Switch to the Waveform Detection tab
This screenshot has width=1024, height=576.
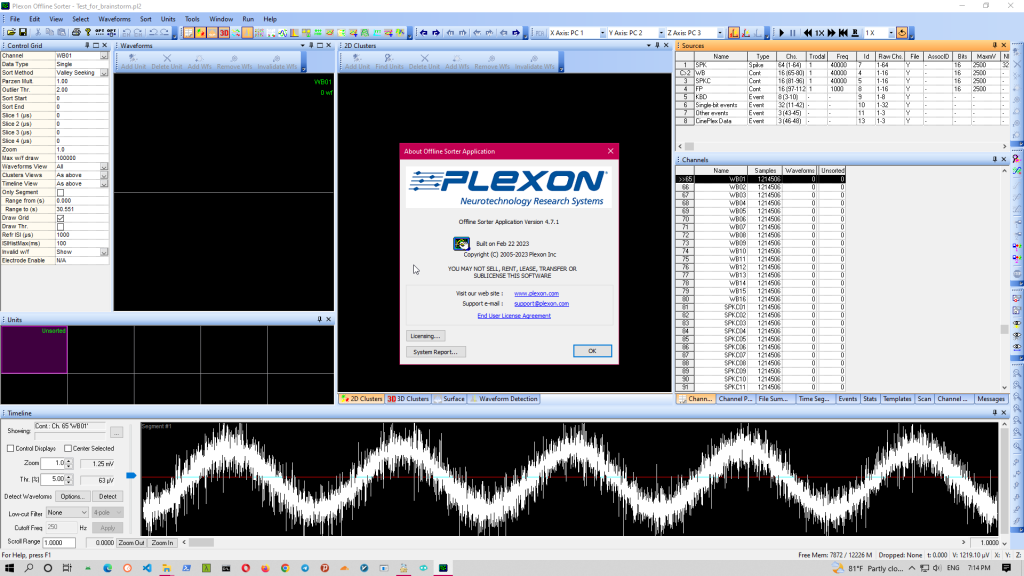point(504,398)
